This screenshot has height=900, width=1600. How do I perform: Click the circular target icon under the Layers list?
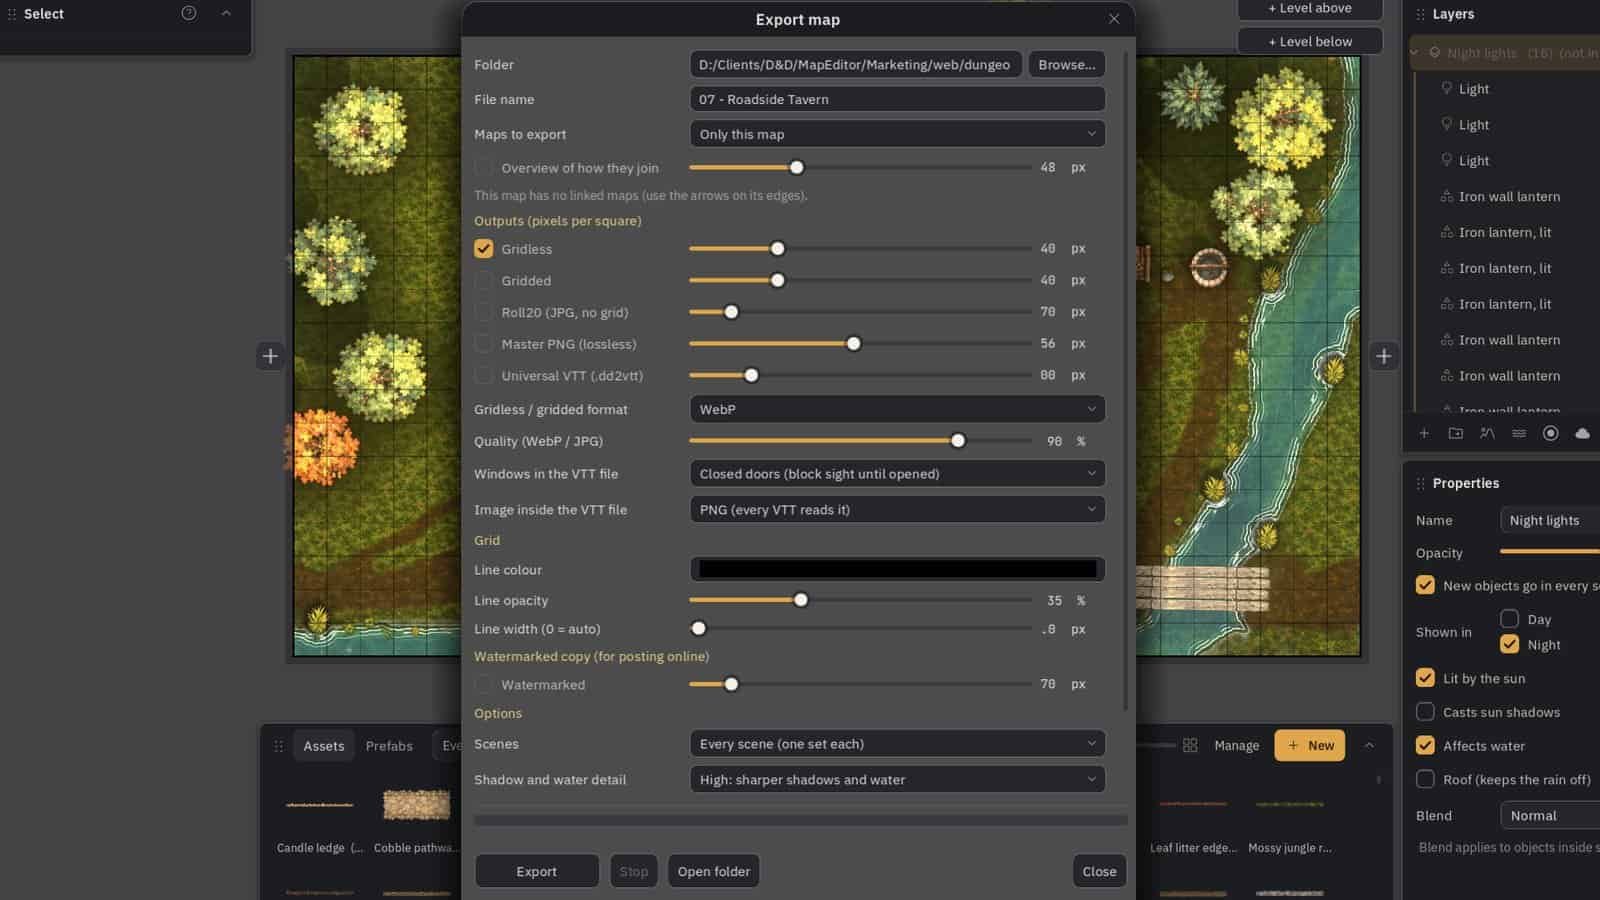1551,433
